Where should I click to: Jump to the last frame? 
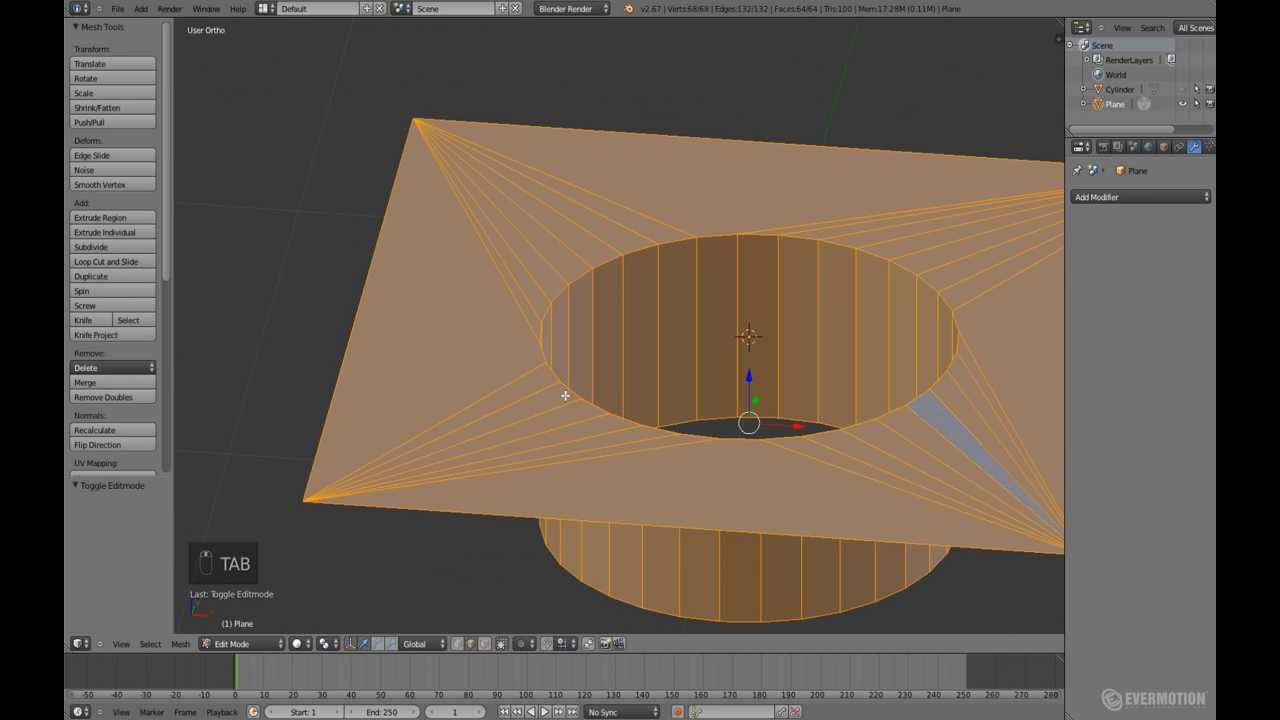pos(570,712)
